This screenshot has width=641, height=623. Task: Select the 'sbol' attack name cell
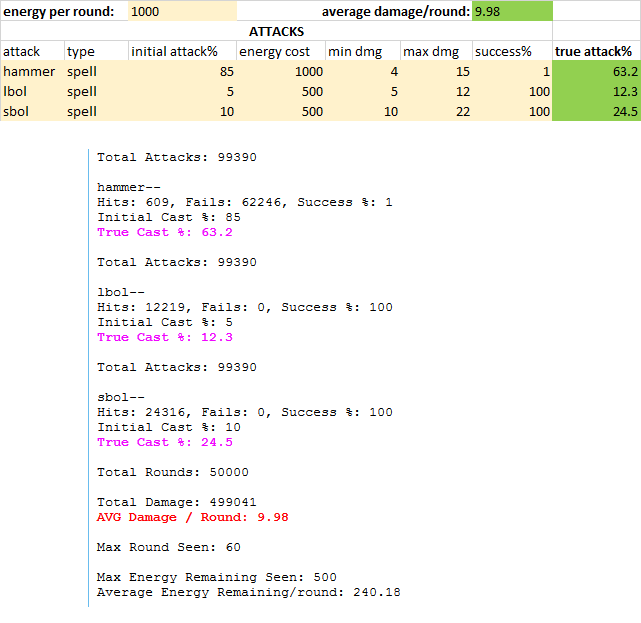click(x=32, y=111)
